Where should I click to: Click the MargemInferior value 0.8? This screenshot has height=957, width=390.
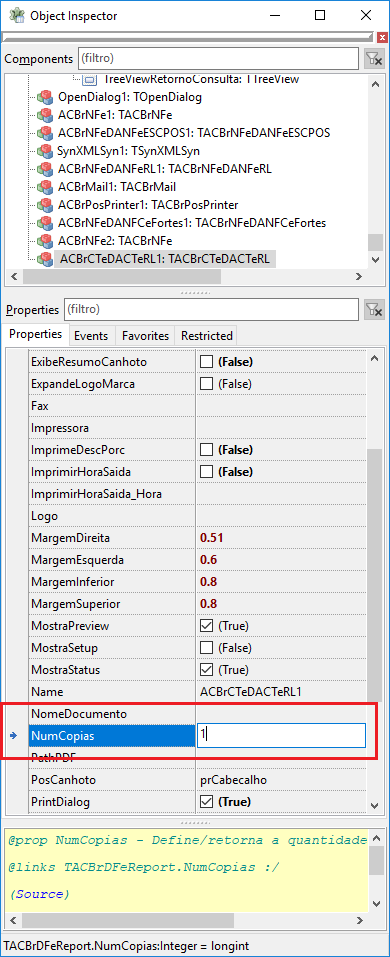pyautogui.click(x=209, y=582)
